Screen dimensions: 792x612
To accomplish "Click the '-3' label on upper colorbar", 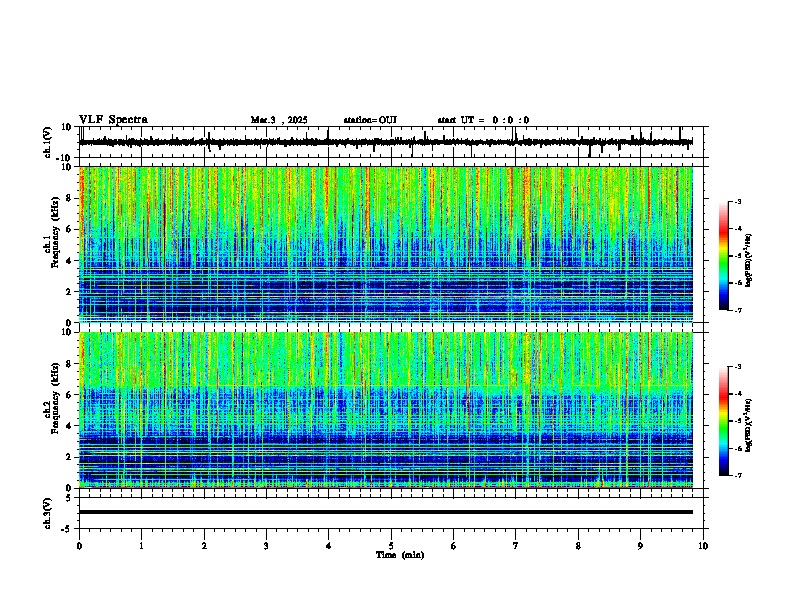I will (738, 201).
